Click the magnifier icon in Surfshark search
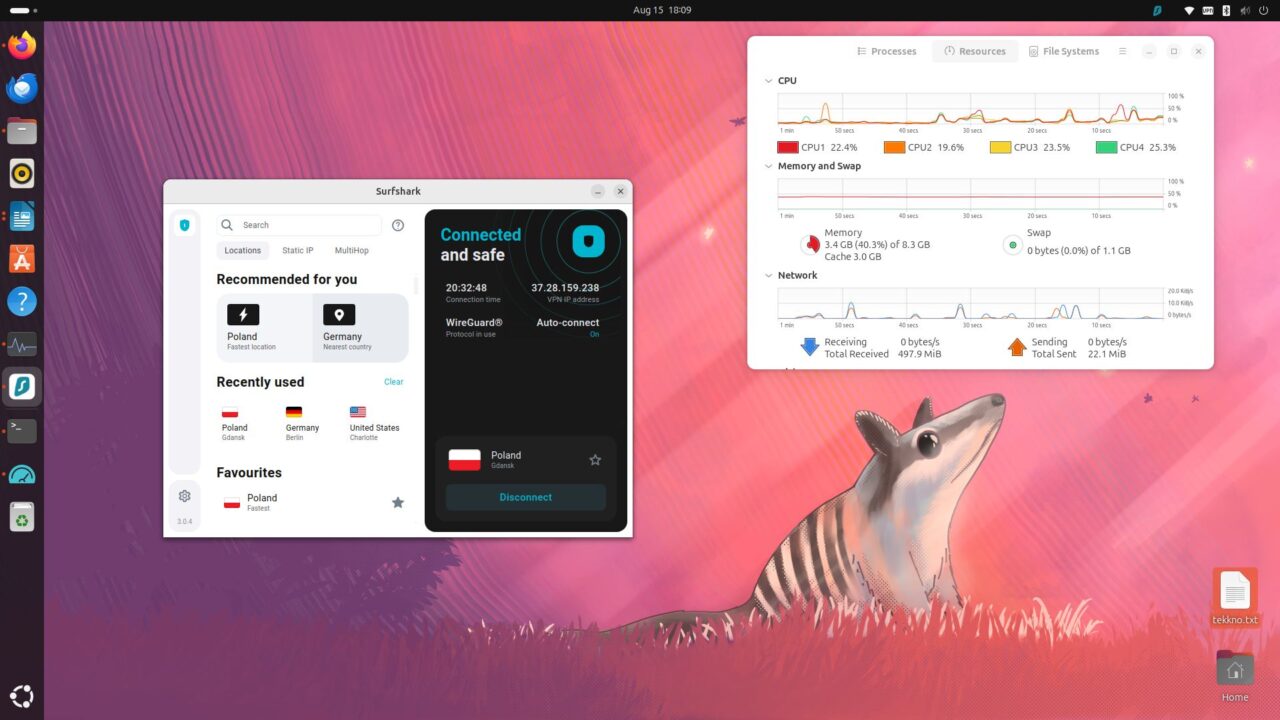Screen dimensions: 1280x720 coord(227,225)
